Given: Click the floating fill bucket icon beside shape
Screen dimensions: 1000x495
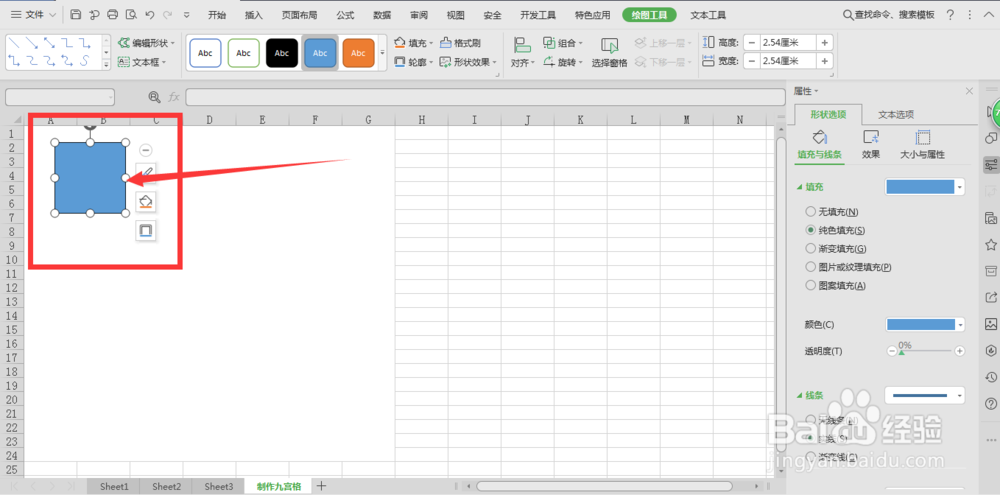Looking at the screenshot, I should [146, 202].
